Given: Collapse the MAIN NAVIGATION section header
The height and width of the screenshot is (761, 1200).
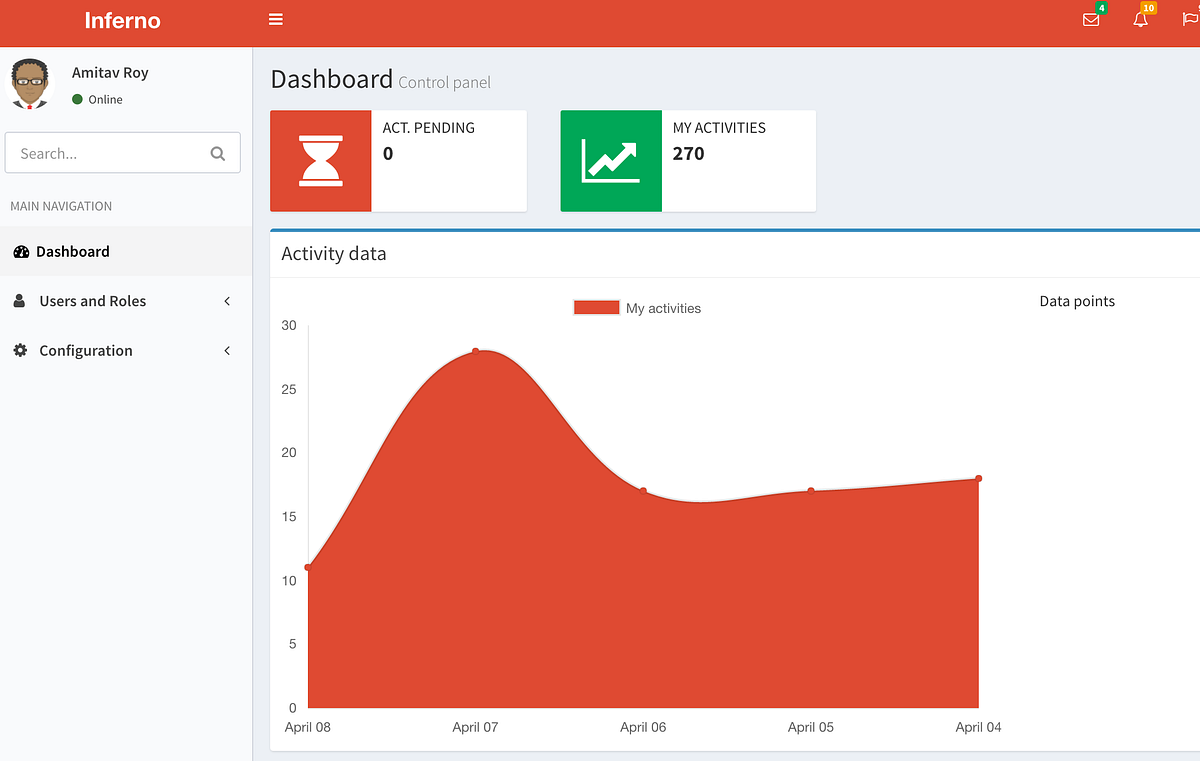Looking at the screenshot, I should point(61,206).
